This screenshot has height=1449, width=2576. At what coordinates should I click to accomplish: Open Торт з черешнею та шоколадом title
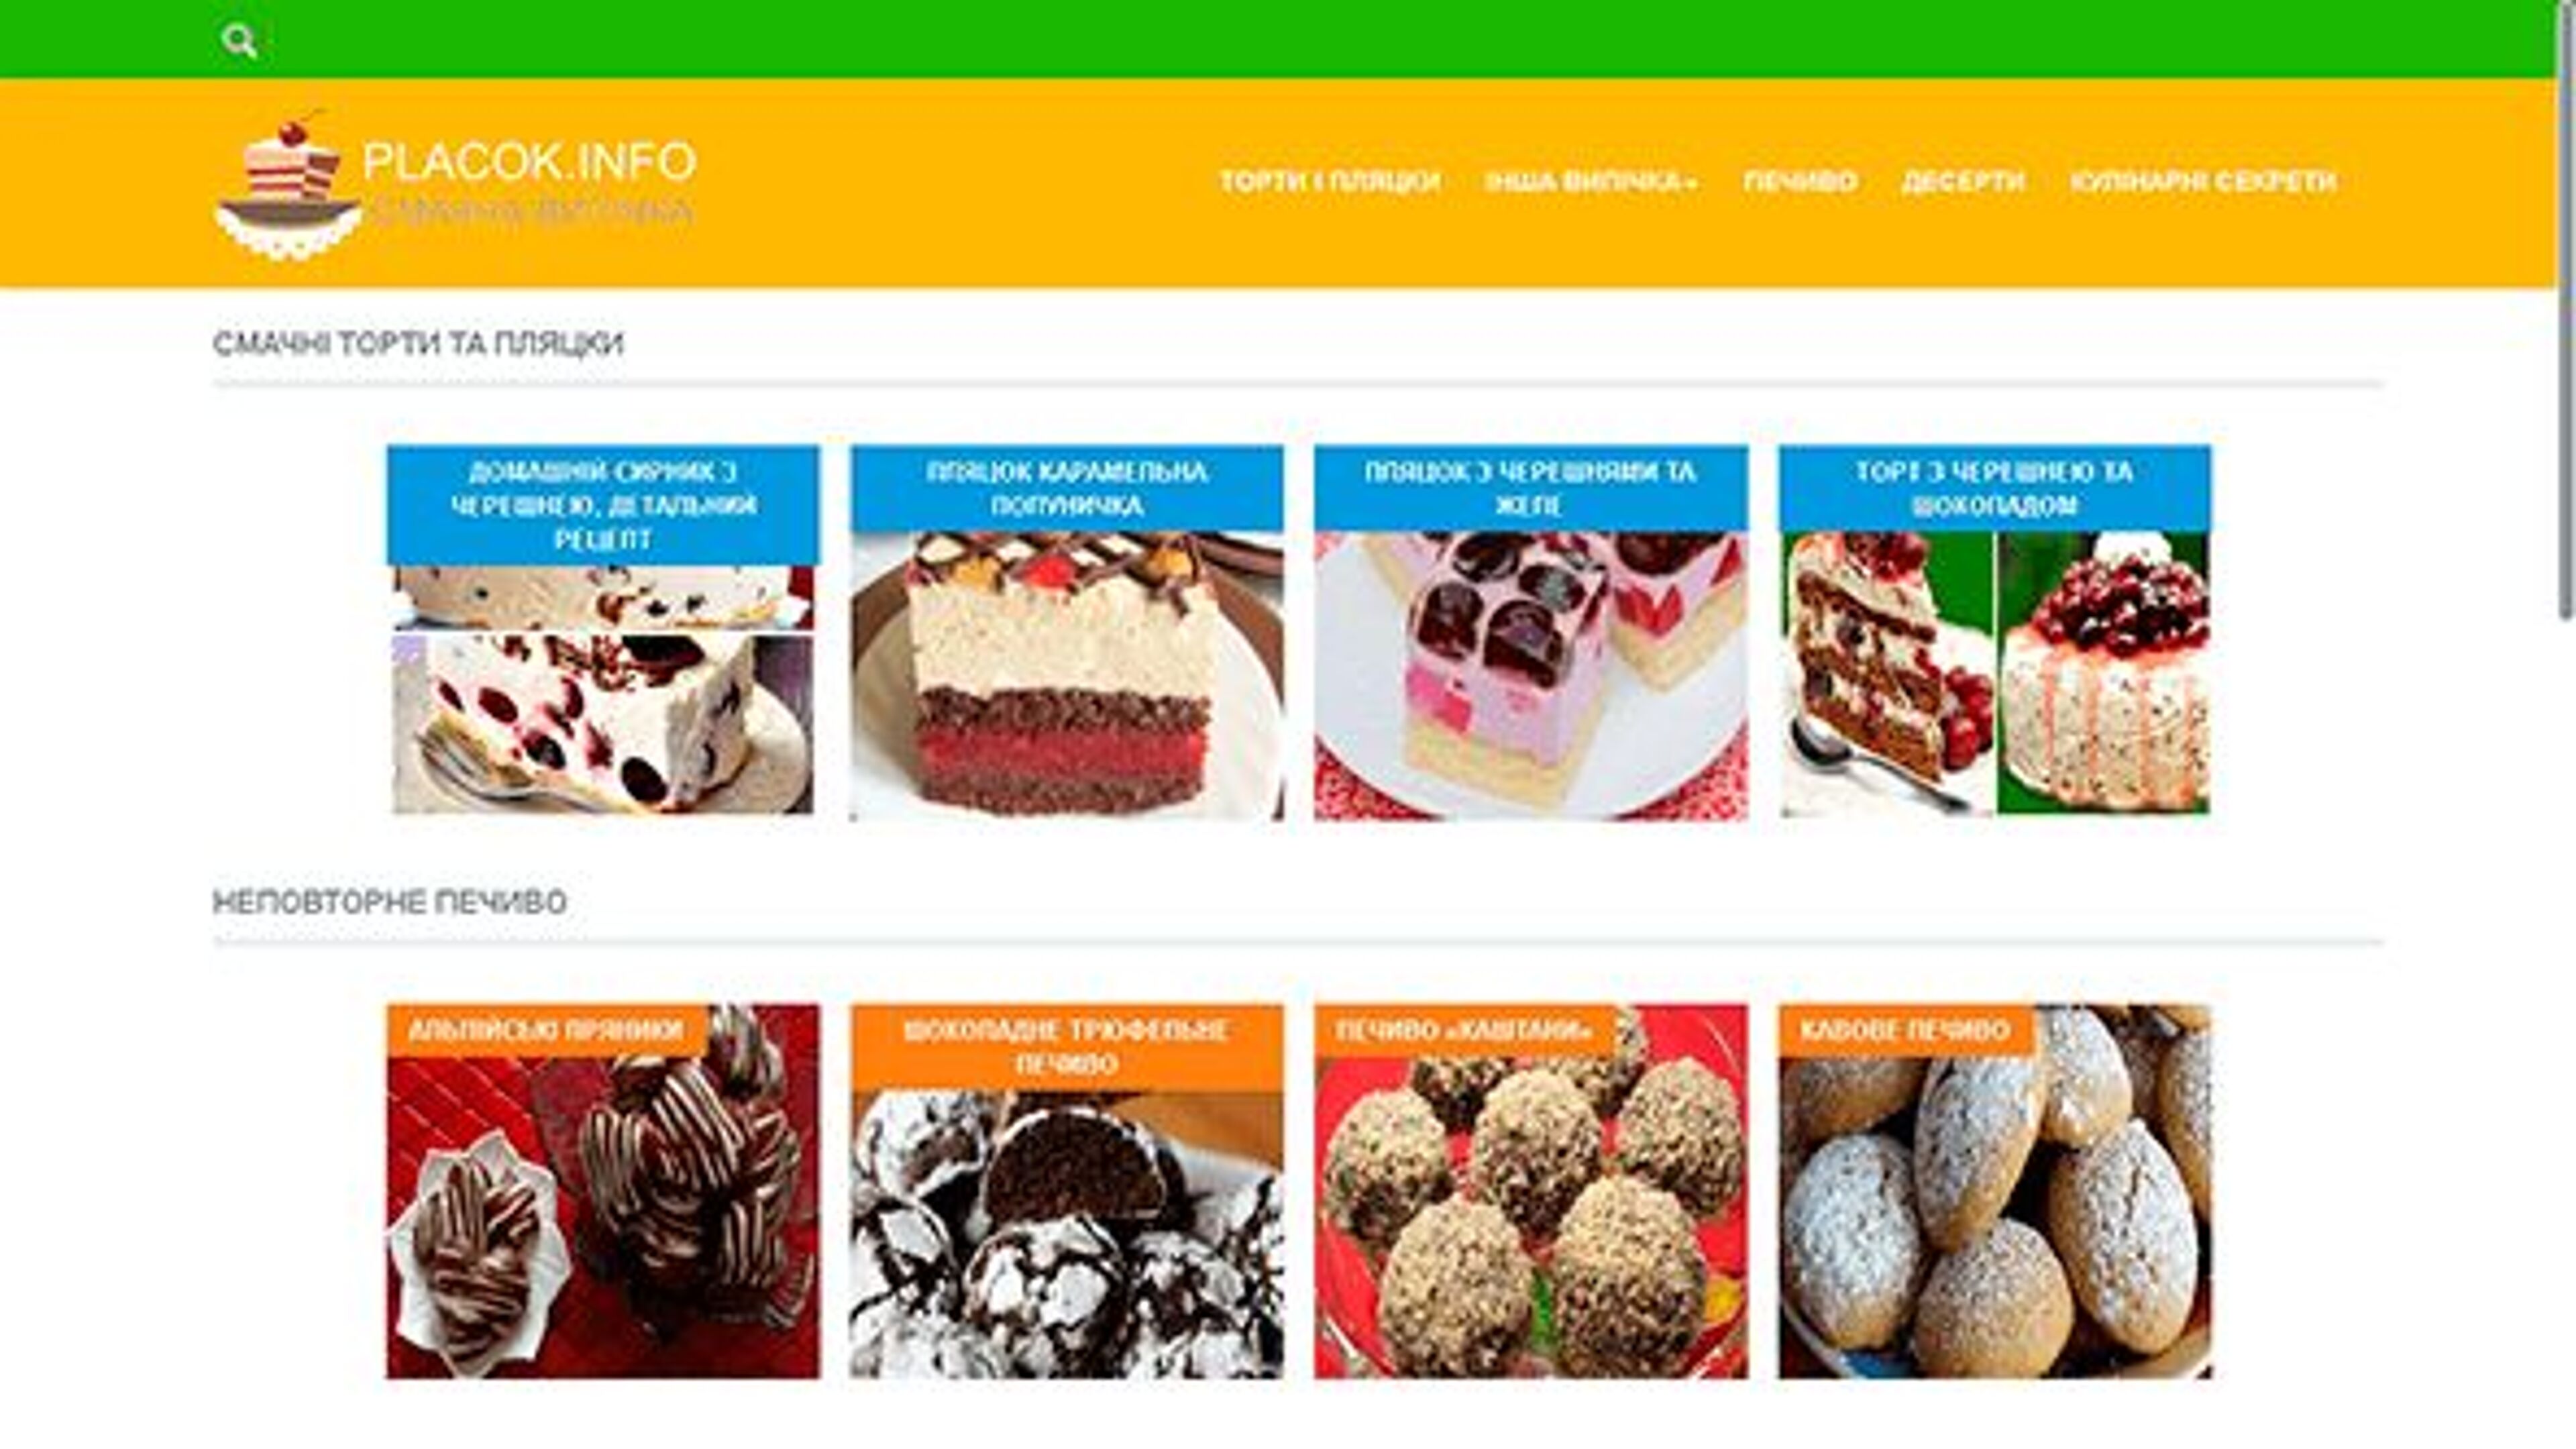click(x=1995, y=488)
